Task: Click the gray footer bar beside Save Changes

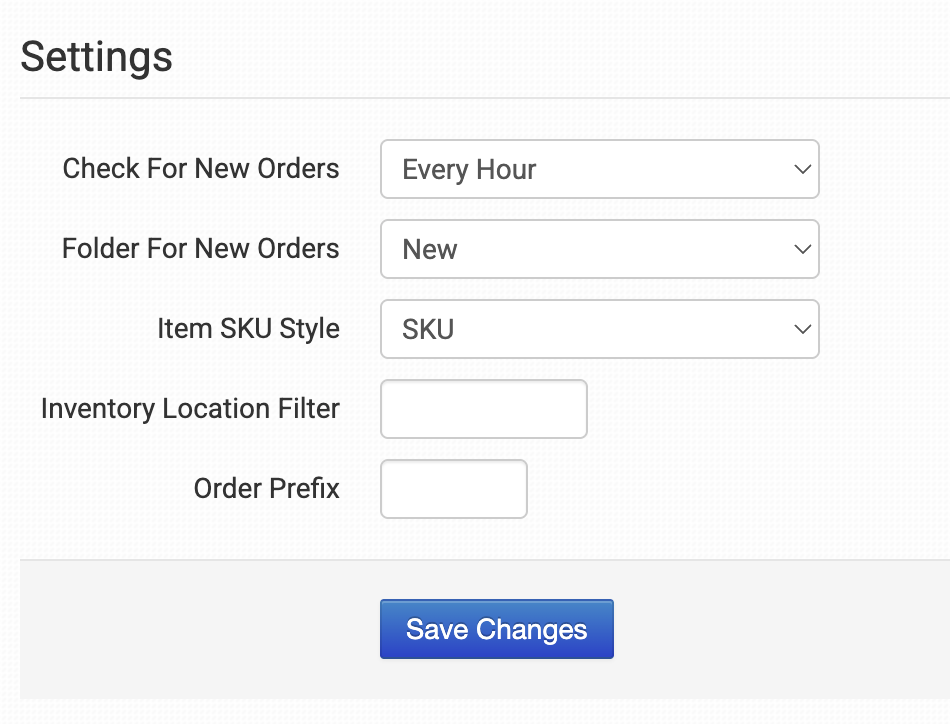Action: 780,630
